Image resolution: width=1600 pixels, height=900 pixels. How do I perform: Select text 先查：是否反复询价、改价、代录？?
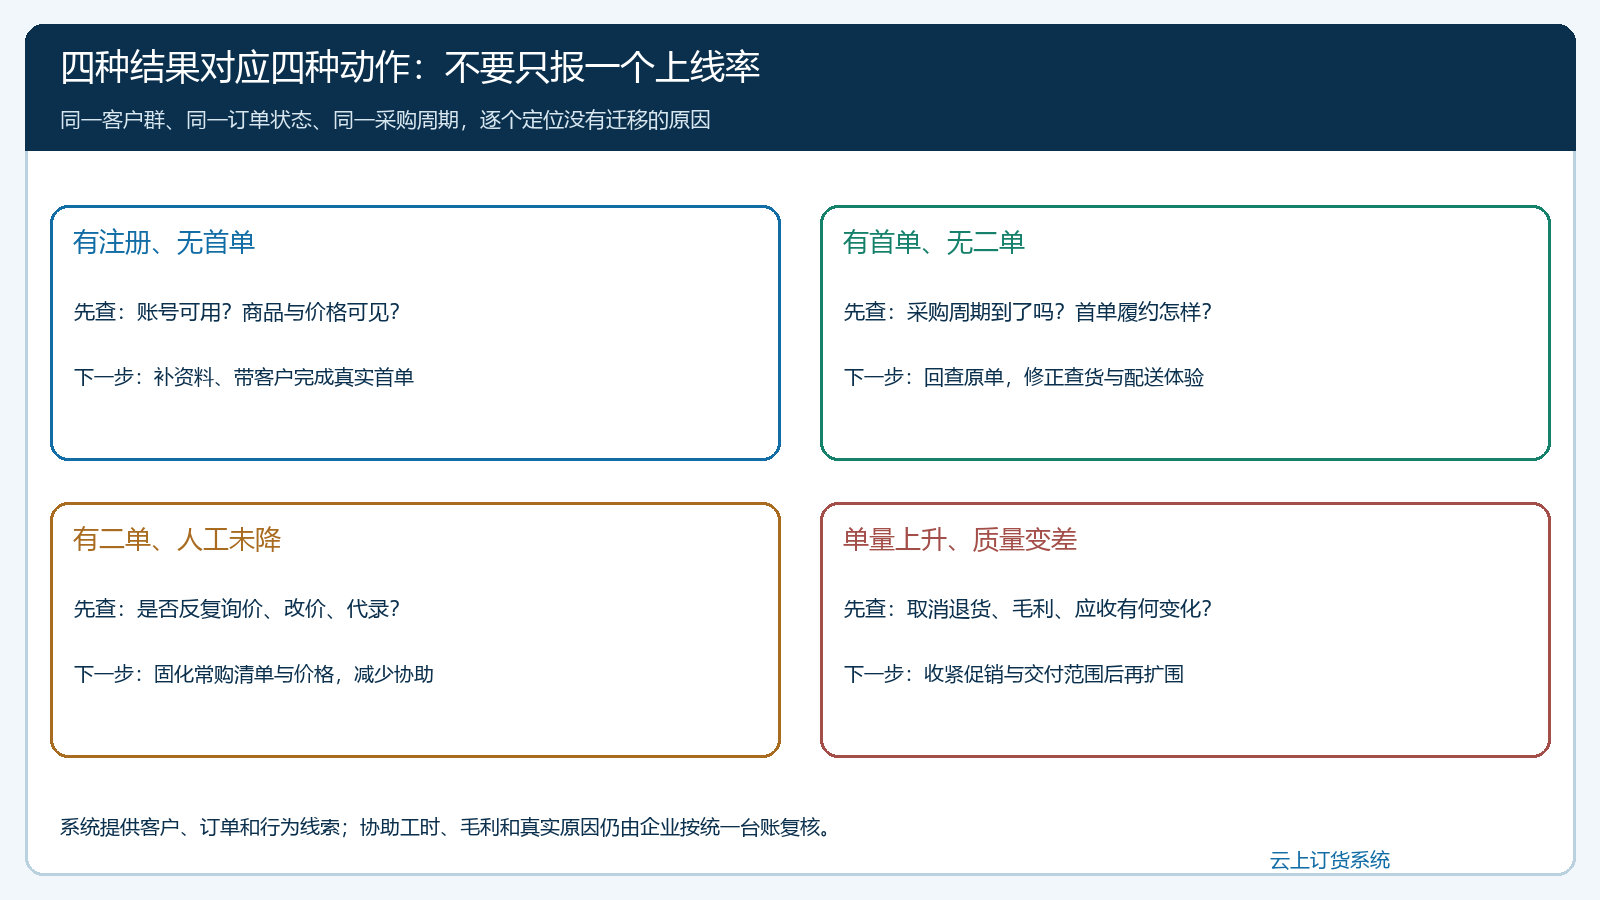[x=237, y=609]
